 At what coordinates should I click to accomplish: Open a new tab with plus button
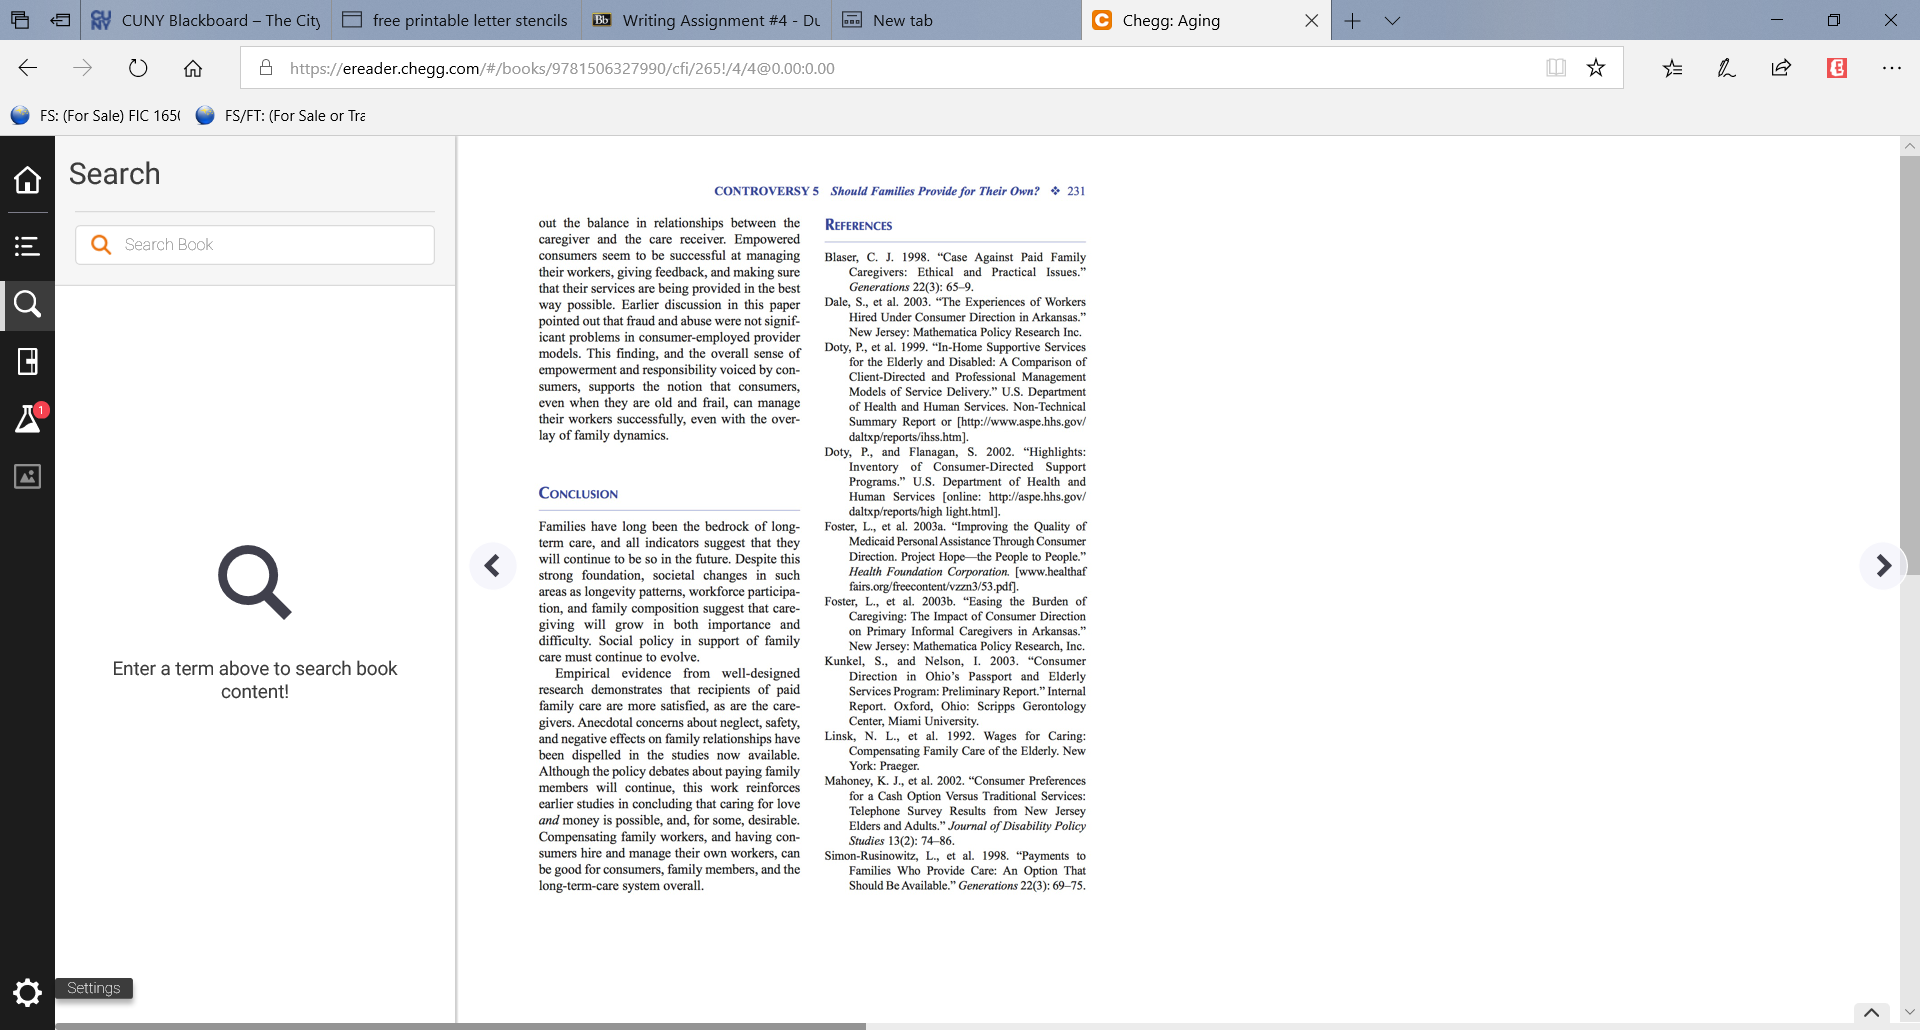pos(1353,20)
